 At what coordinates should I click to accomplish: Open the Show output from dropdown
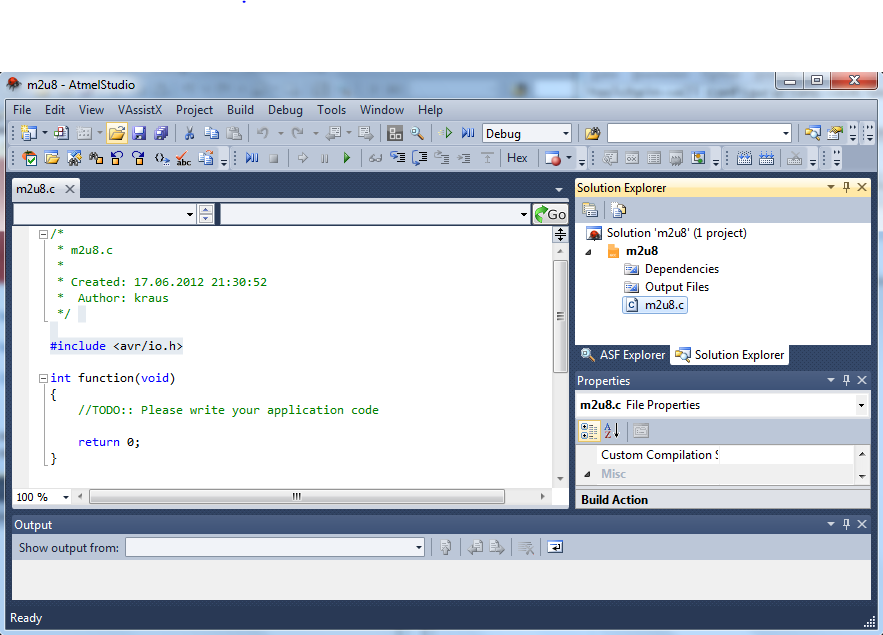pos(418,547)
